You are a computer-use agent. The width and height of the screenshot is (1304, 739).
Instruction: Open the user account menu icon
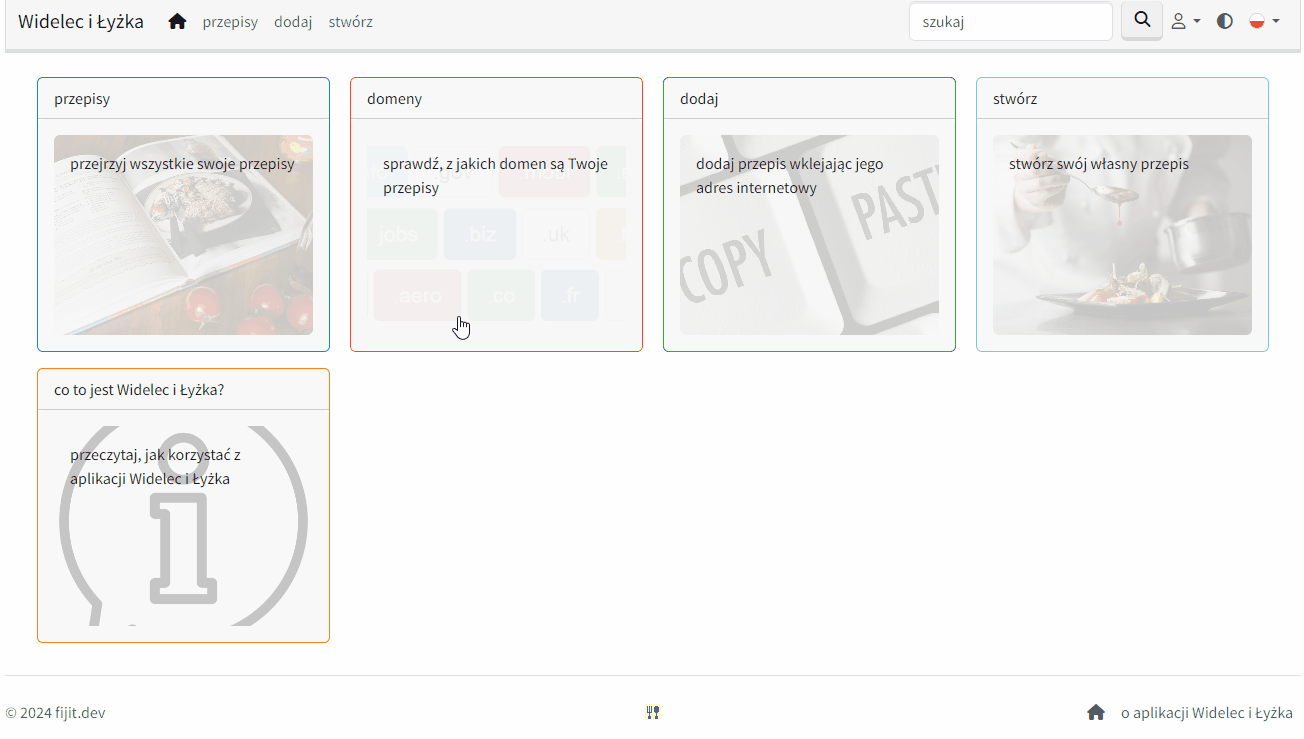click(1185, 21)
